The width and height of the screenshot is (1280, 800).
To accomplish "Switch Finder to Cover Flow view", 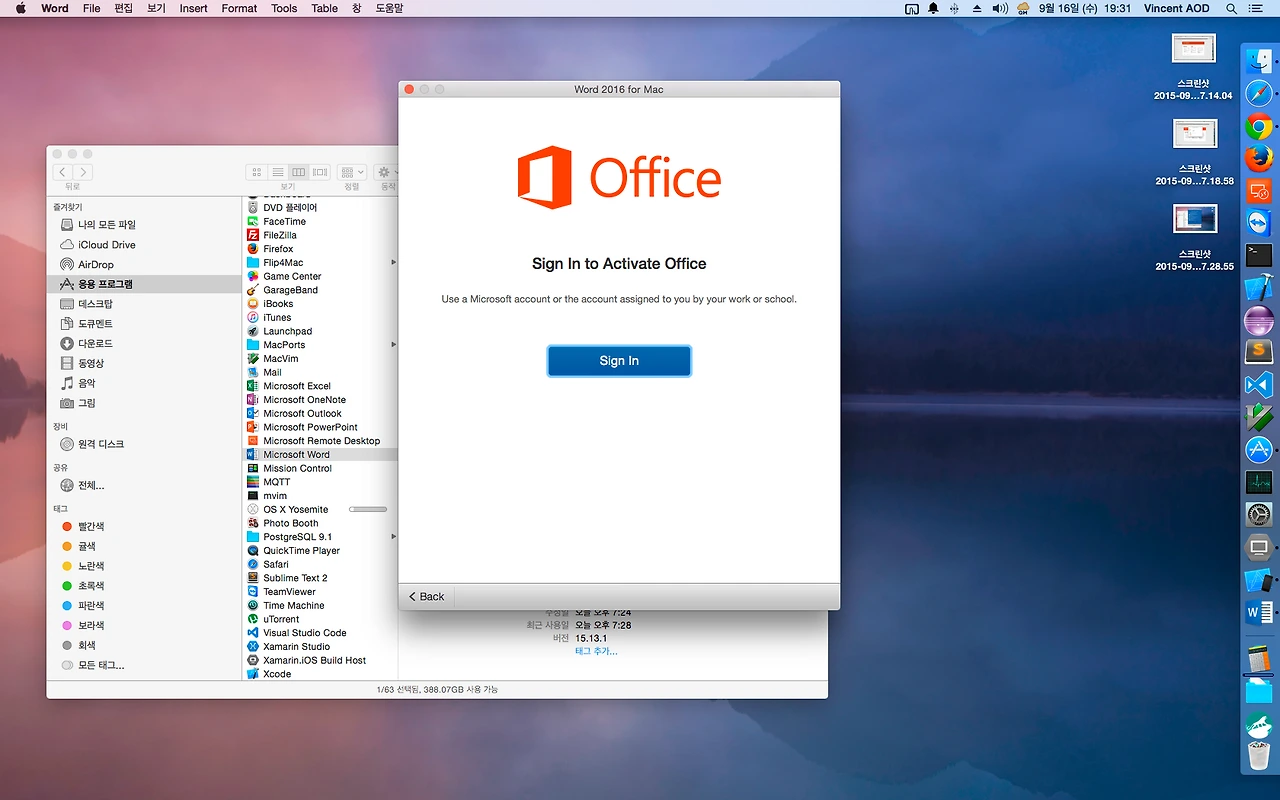I will (x=320, y=172).
